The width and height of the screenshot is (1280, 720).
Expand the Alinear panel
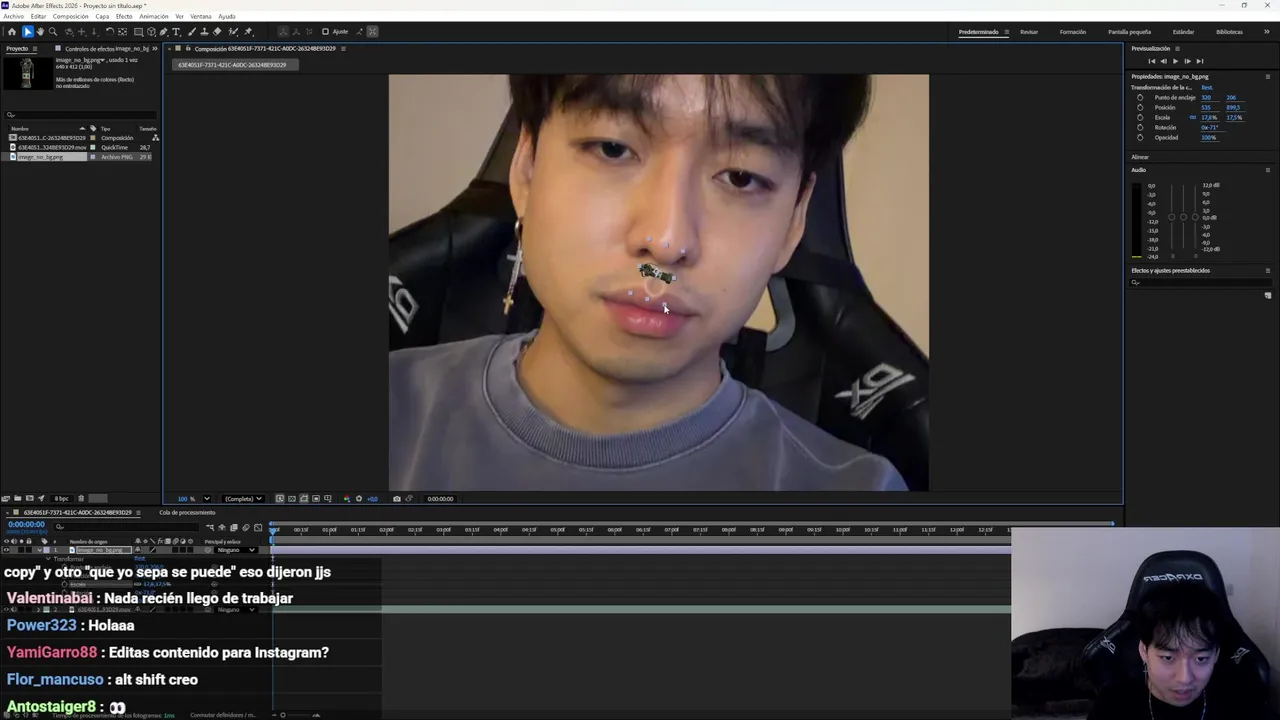1140,157
